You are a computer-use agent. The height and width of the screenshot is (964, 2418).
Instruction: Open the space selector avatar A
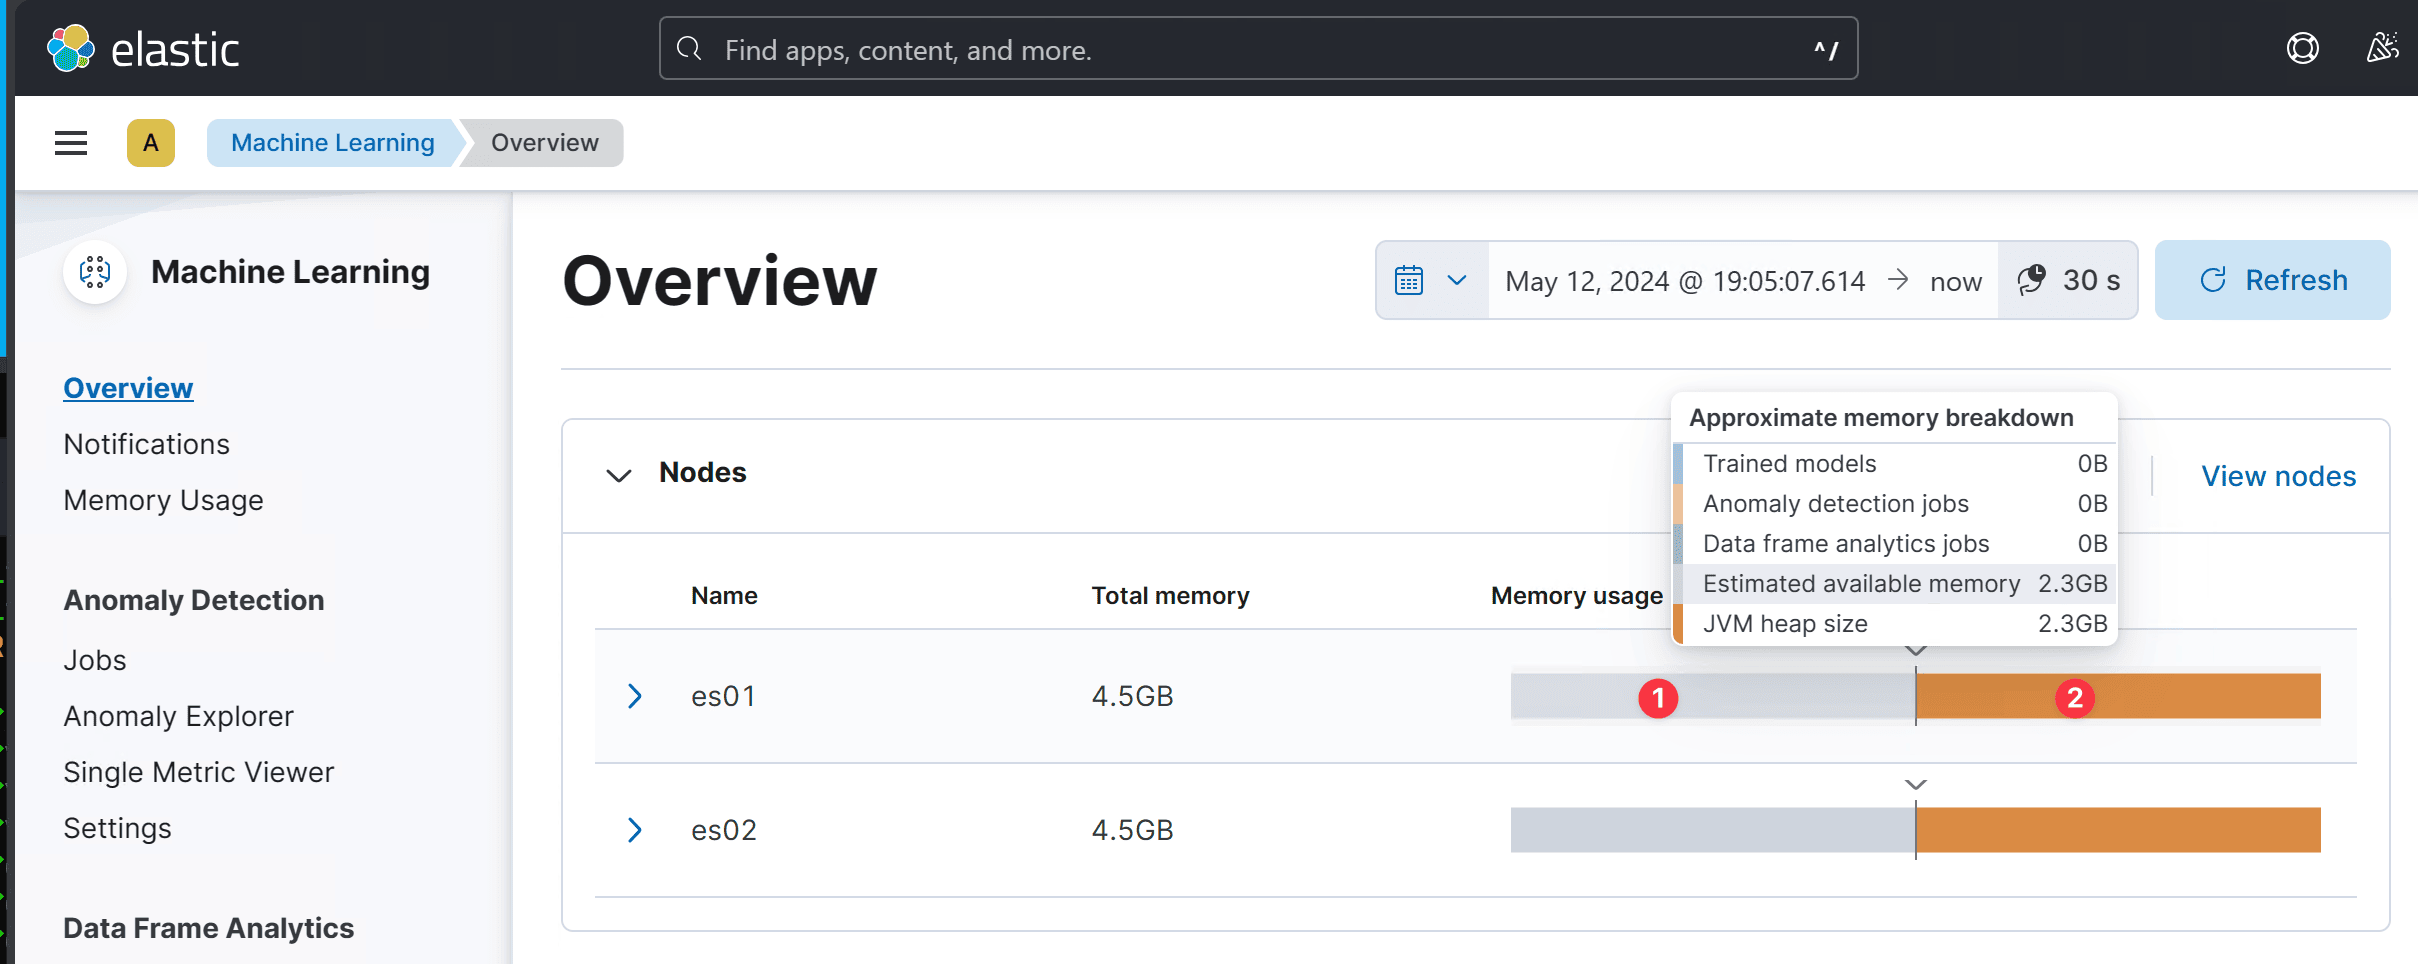coord(151,143)
